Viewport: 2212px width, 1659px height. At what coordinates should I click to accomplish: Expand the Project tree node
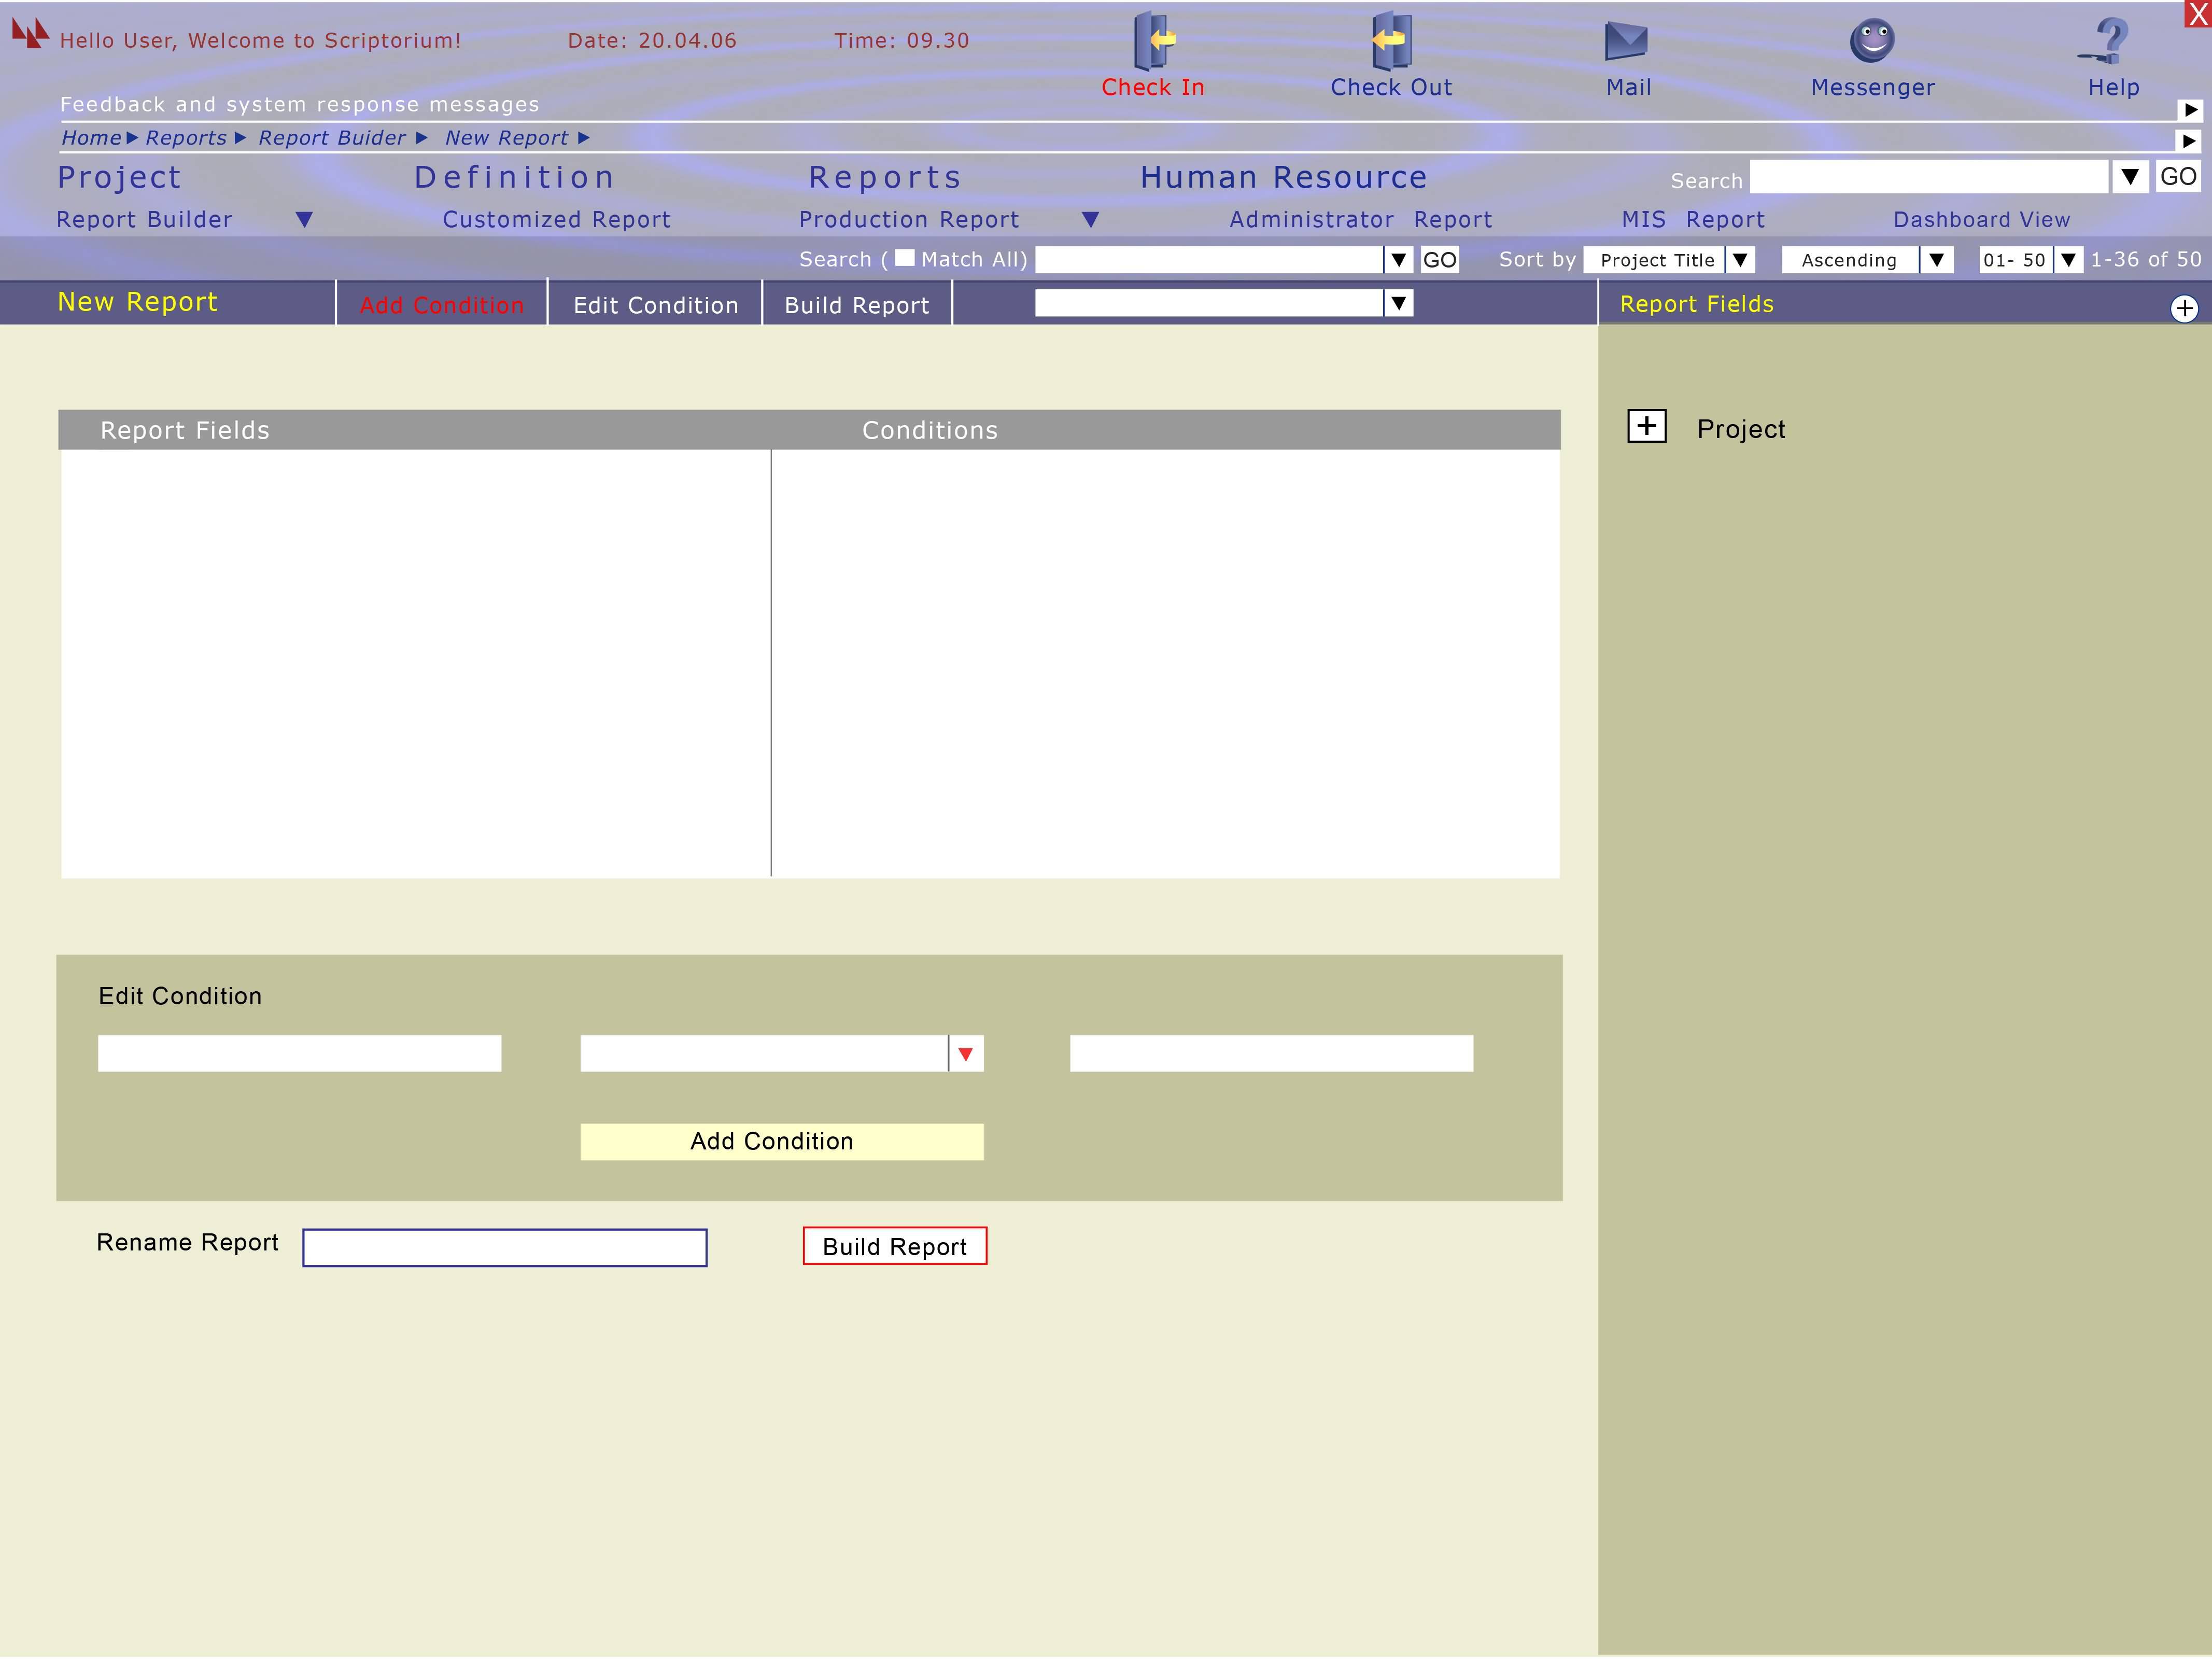coord(1646,426)
